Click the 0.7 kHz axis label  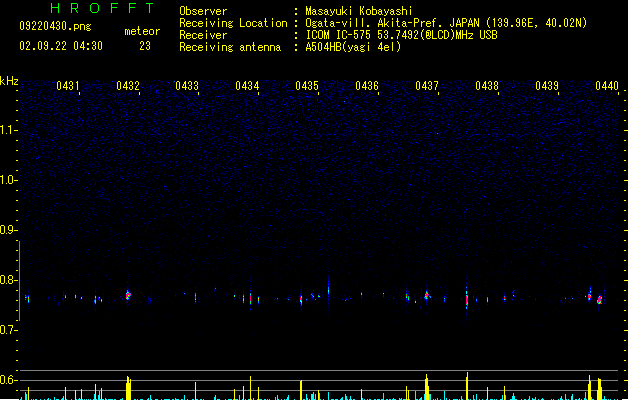(x=8, y=330)
